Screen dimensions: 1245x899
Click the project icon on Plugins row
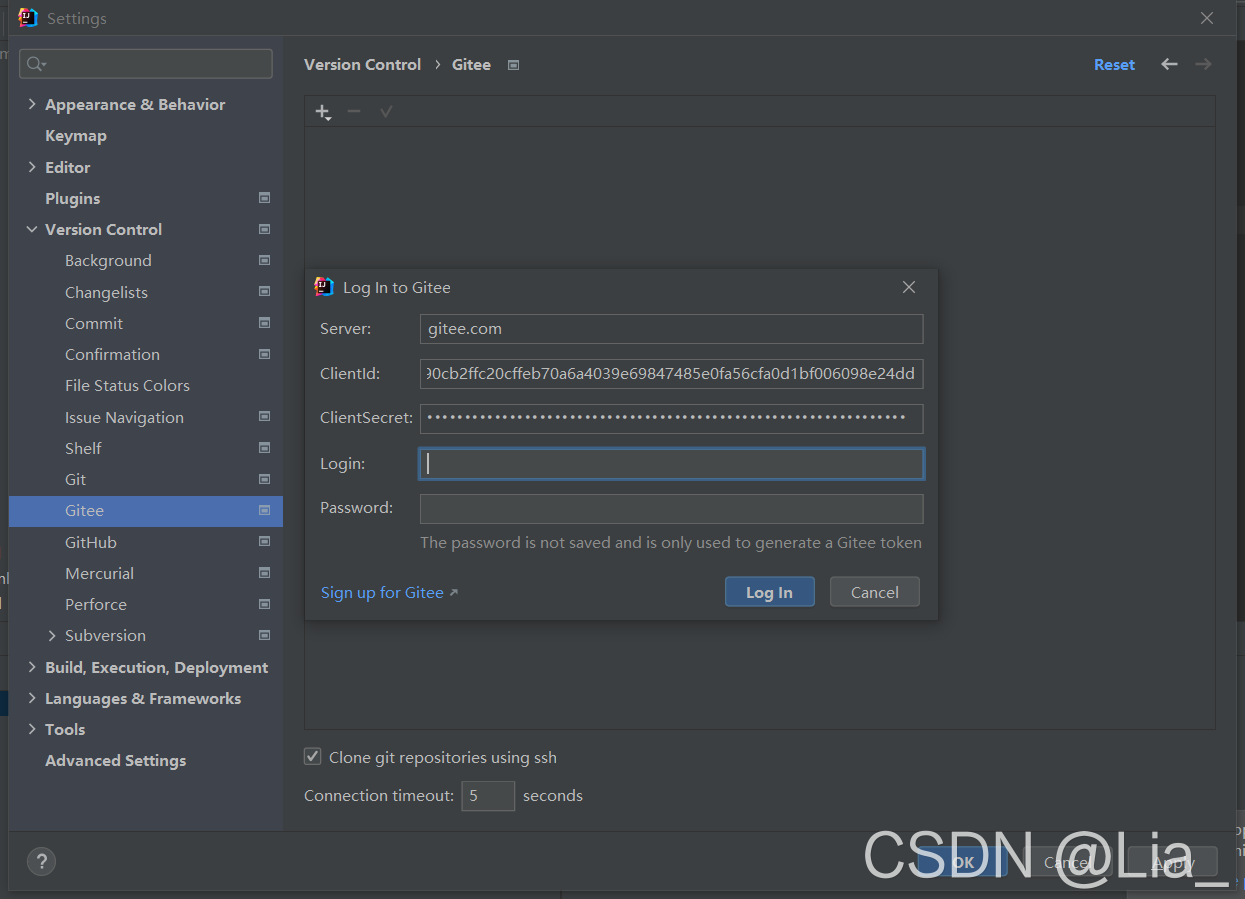click(x=264, y=198)
